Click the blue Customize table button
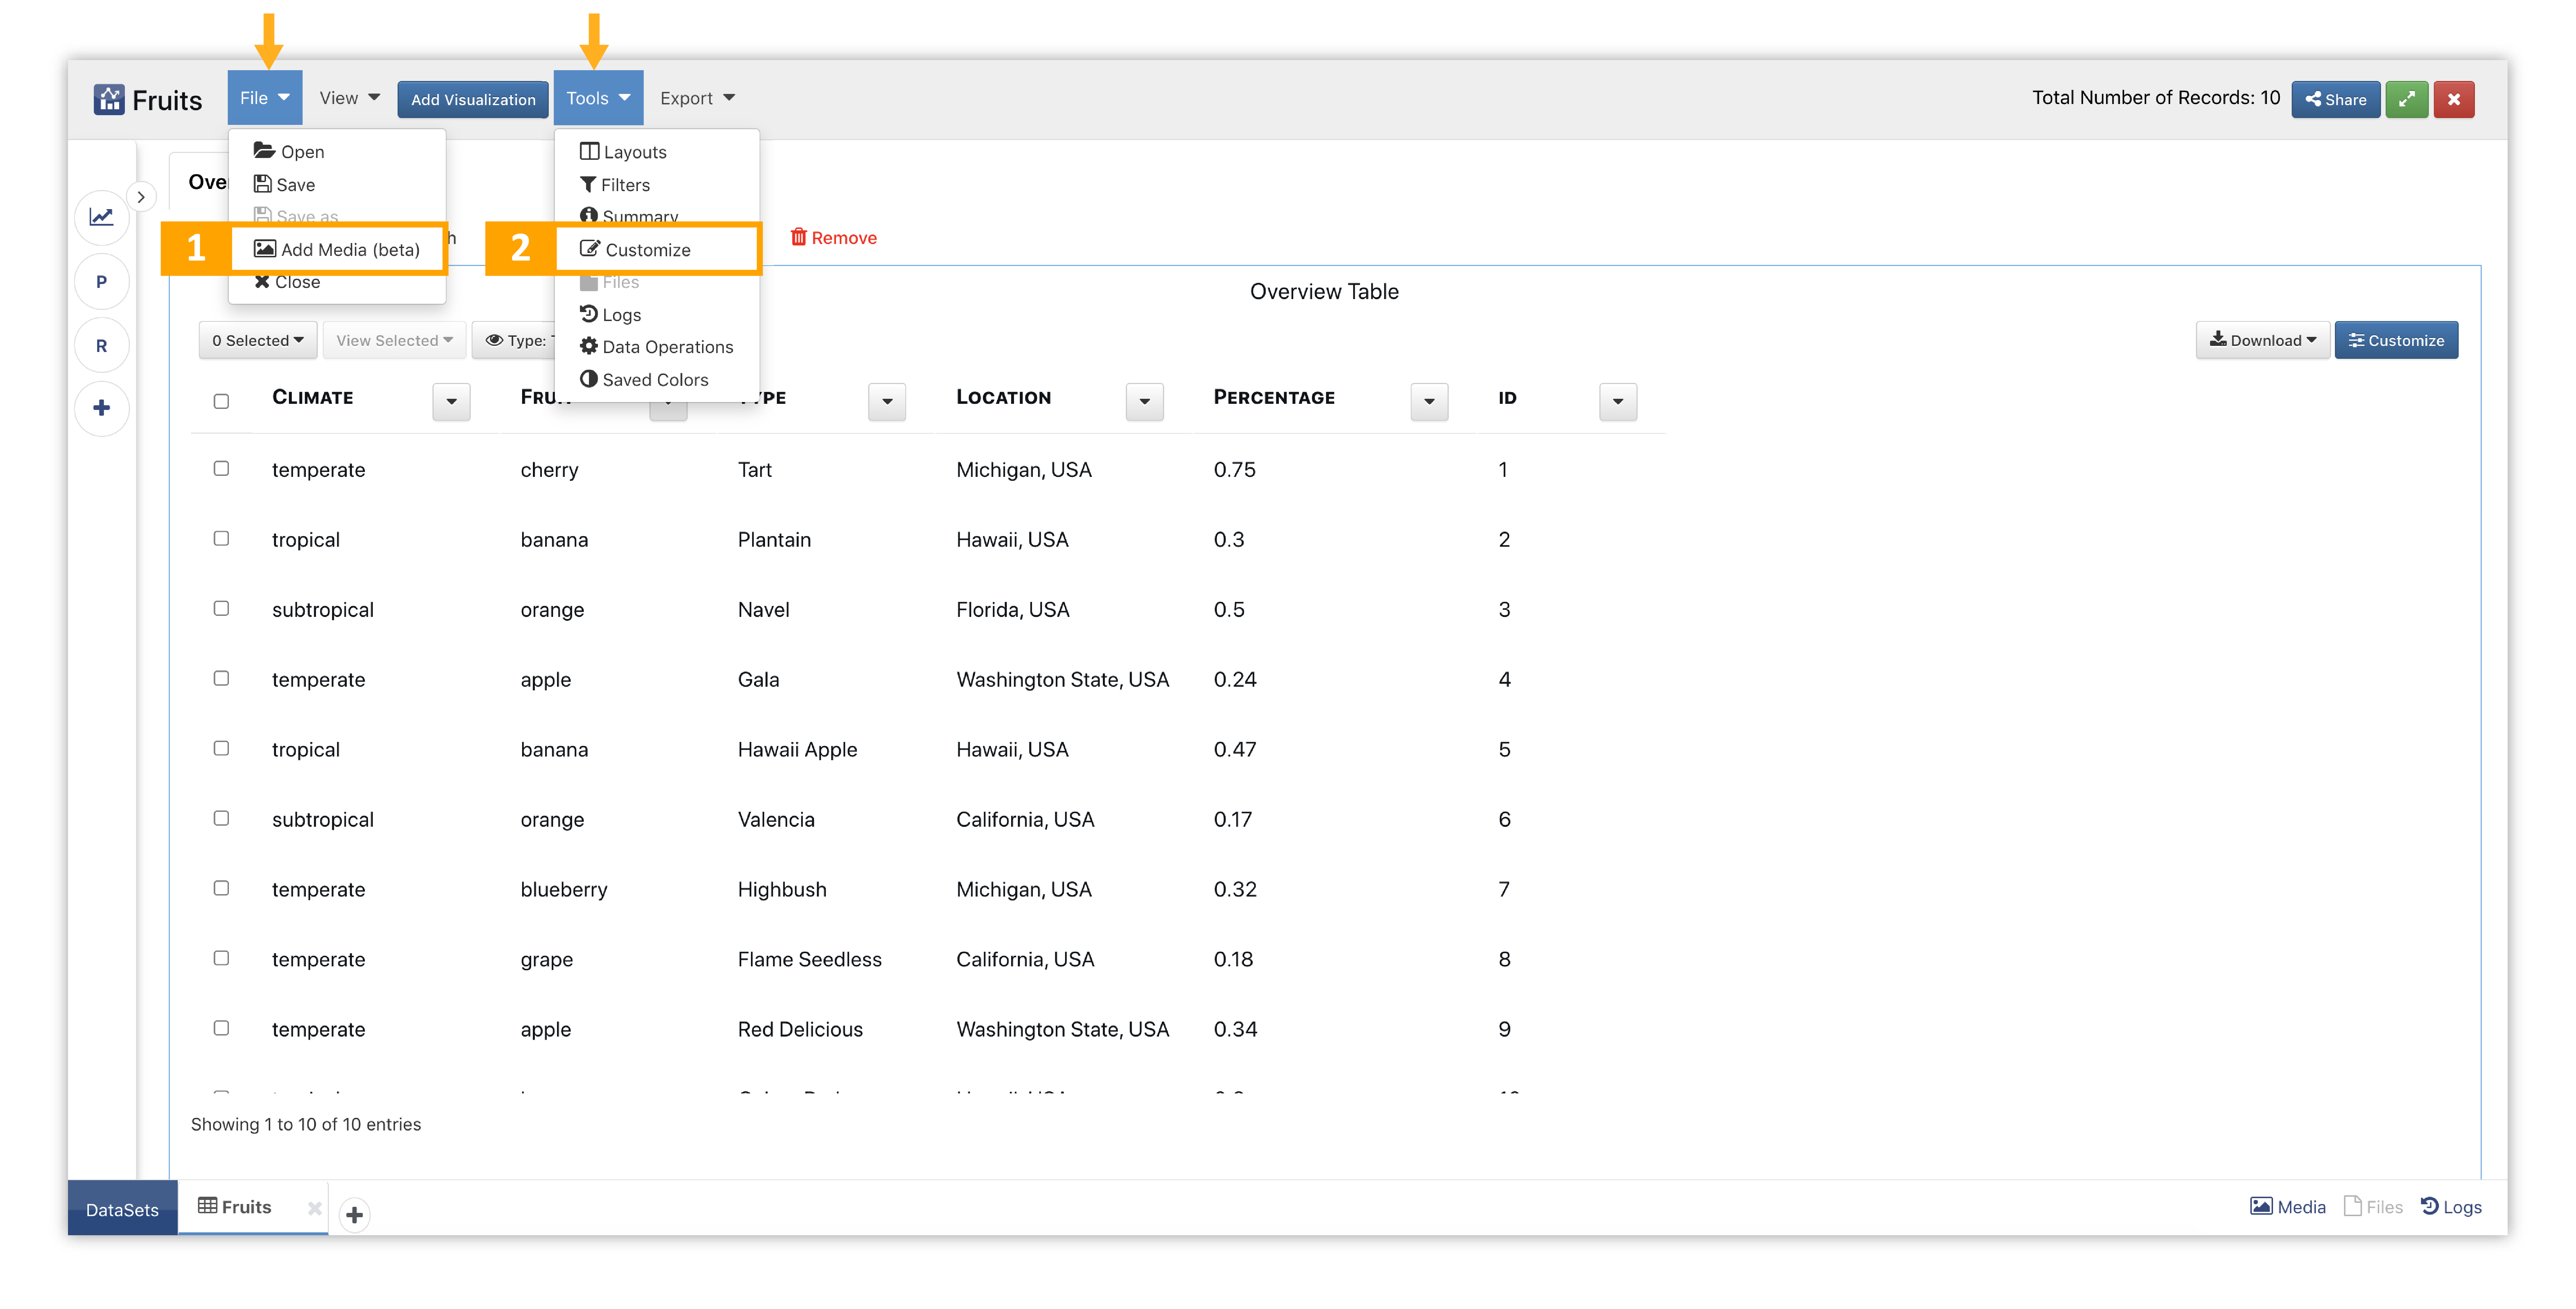2576x1309 pixels. pos(2396,341)
